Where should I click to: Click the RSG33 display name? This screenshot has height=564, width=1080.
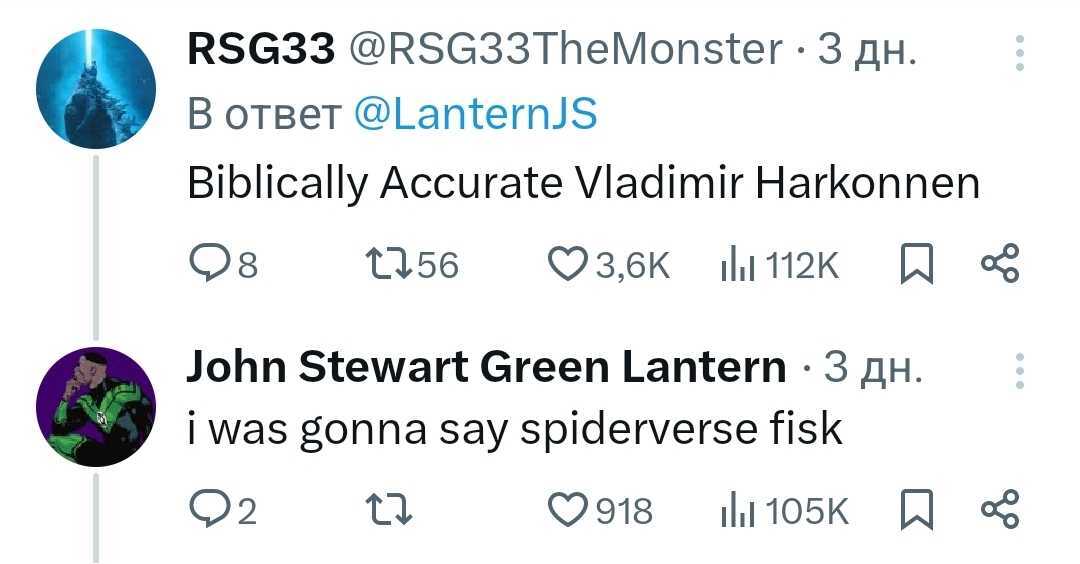point(260,50)
